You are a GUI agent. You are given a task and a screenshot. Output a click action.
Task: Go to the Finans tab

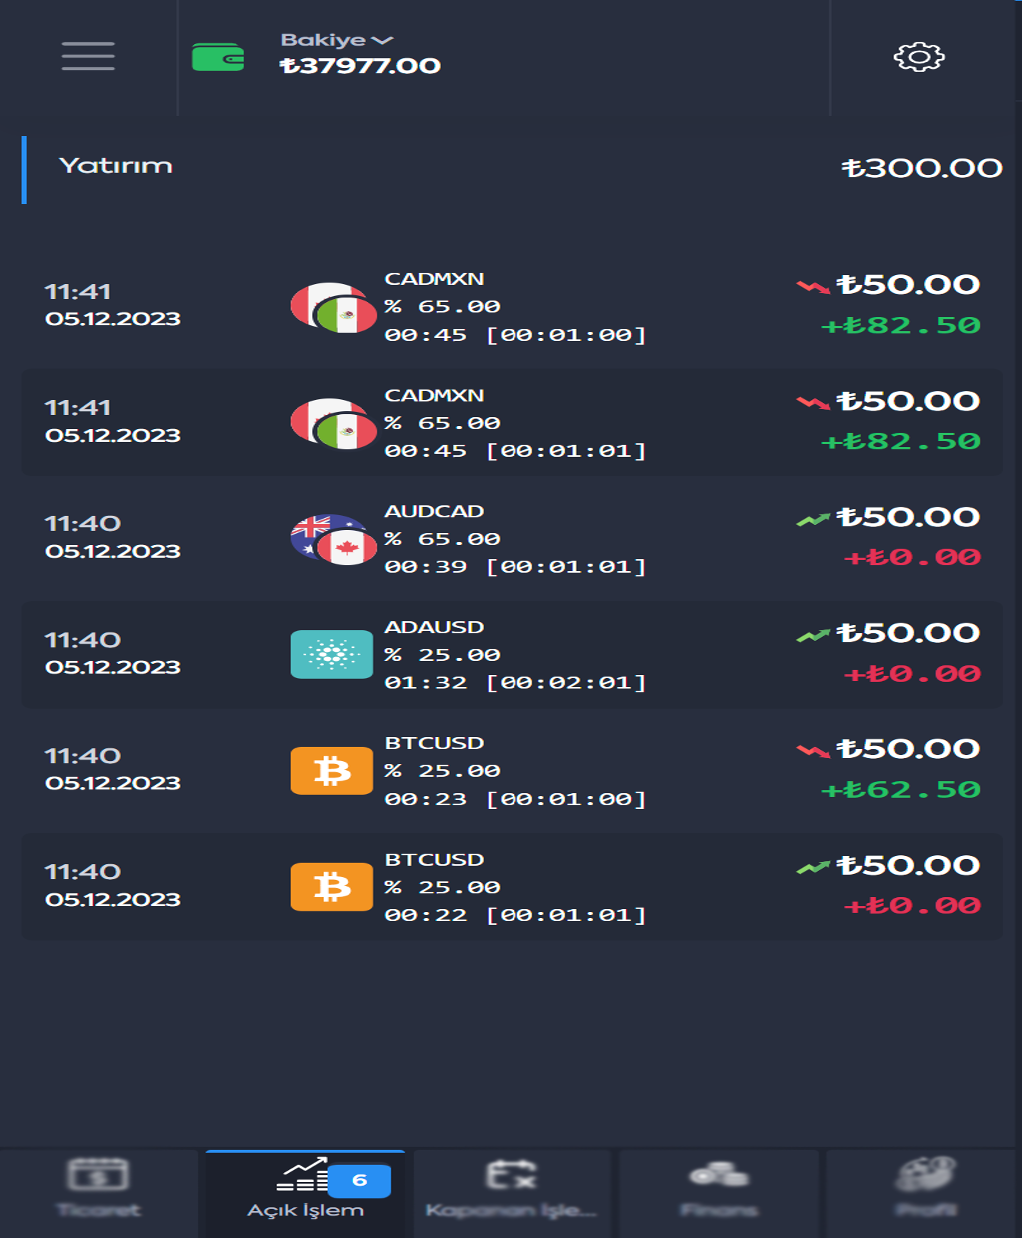(x=719, y=1189)
